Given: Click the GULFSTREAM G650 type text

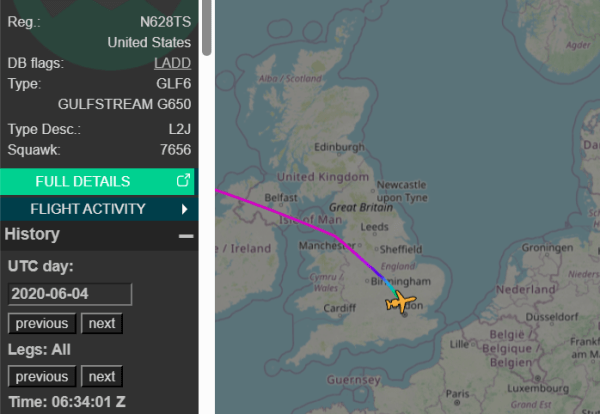Looking at the screenshot, I should (124, 103).
